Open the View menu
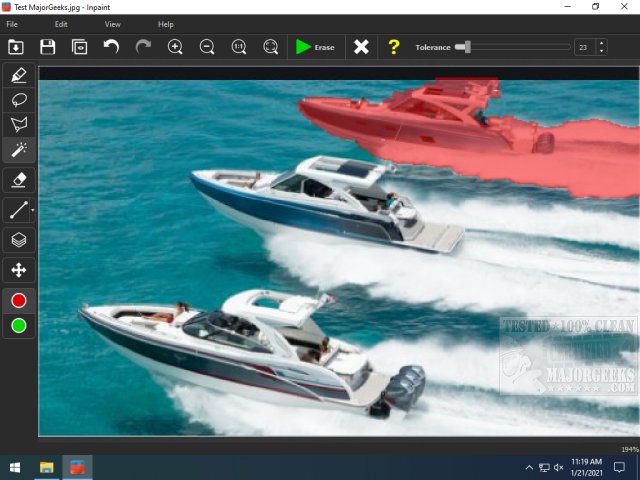This screenshot has width=640, height=480. pyautogui.click(x=113, y=24)
